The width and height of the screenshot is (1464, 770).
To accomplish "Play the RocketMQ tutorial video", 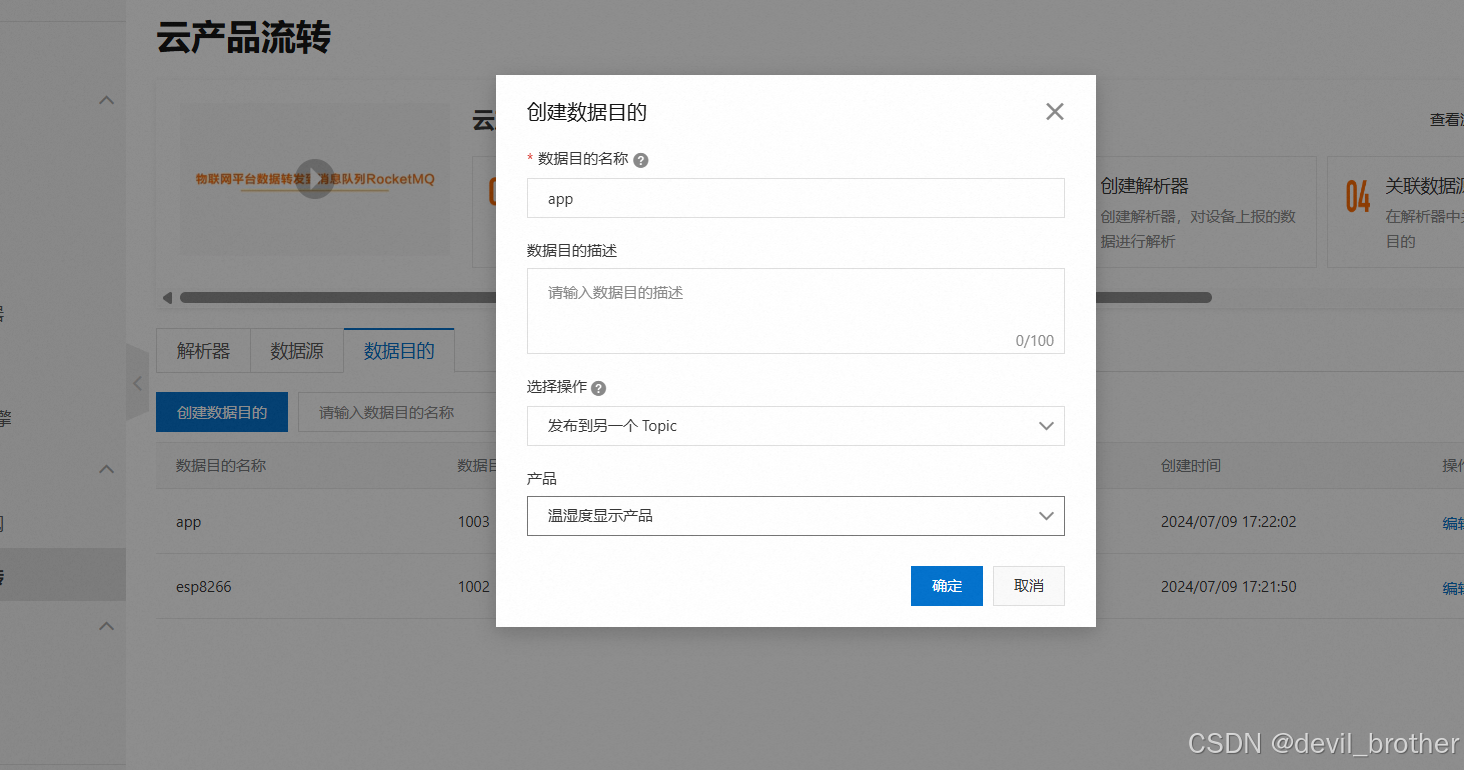I will [x=314, y=177].
